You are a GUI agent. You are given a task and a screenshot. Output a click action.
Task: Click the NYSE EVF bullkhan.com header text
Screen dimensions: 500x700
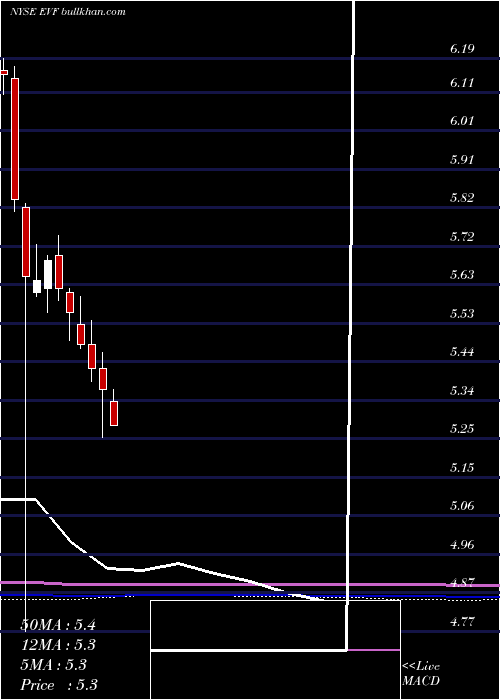click(68, 12)
